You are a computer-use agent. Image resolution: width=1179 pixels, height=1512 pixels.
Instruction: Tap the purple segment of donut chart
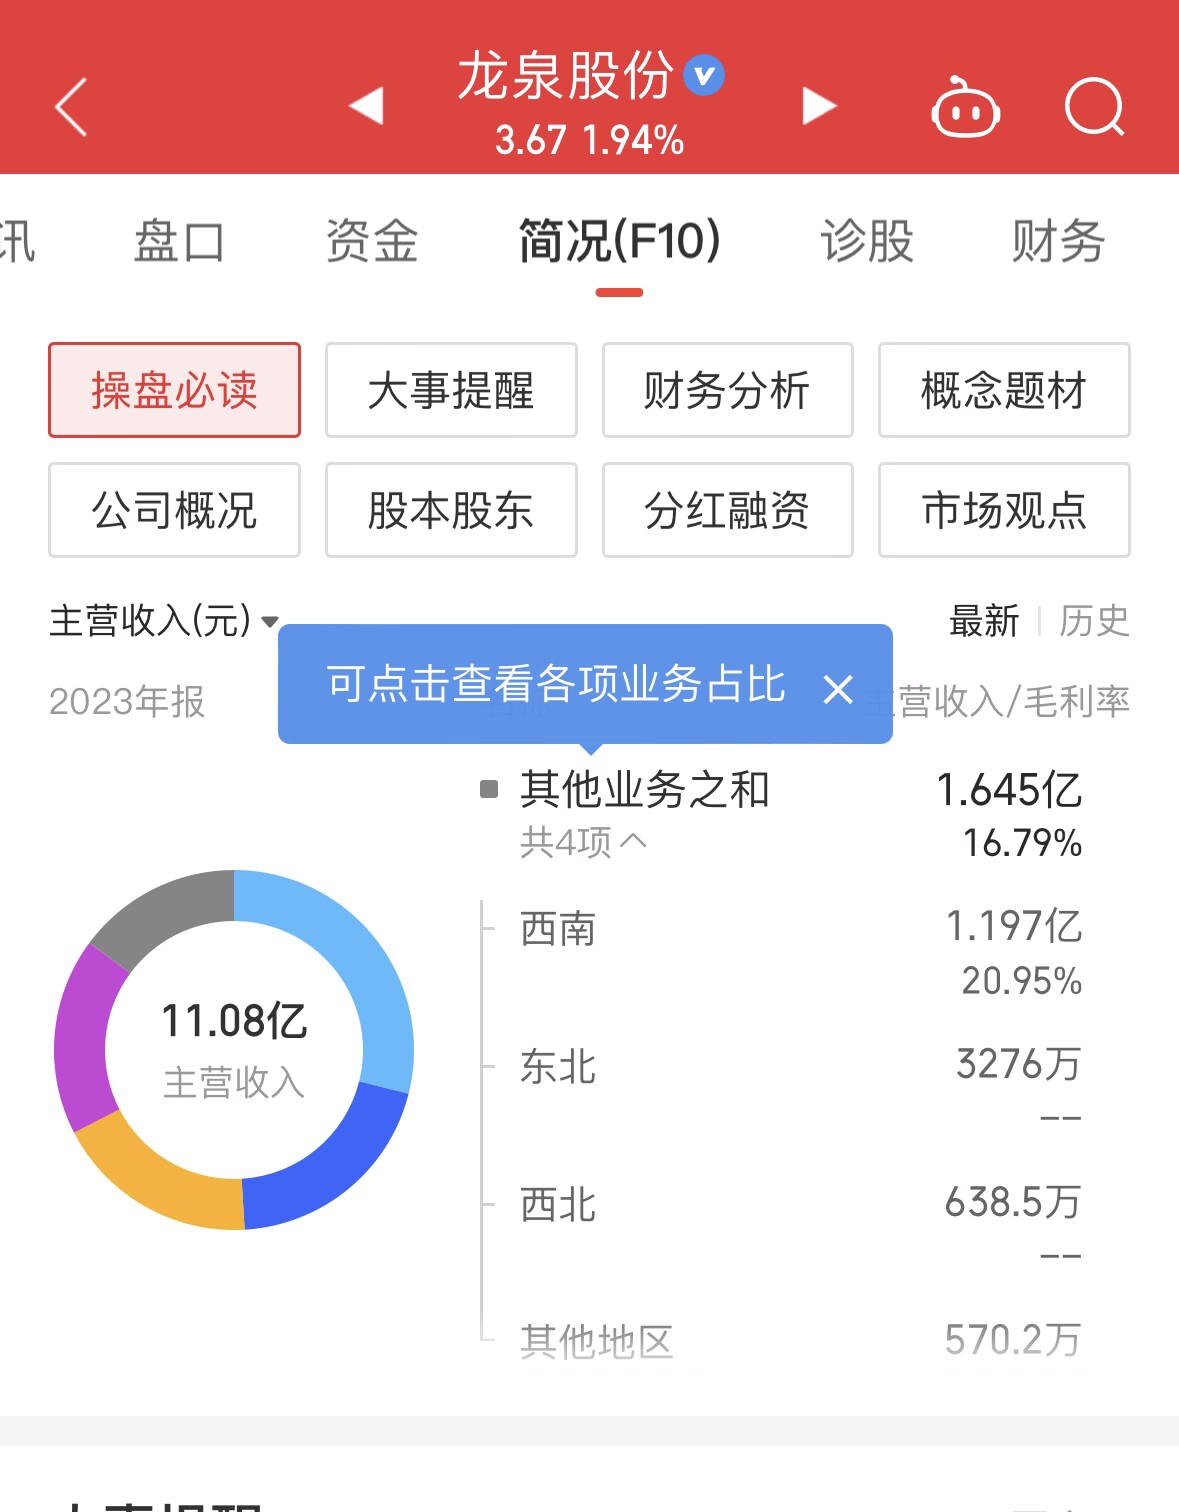[x=82, y=1040]
